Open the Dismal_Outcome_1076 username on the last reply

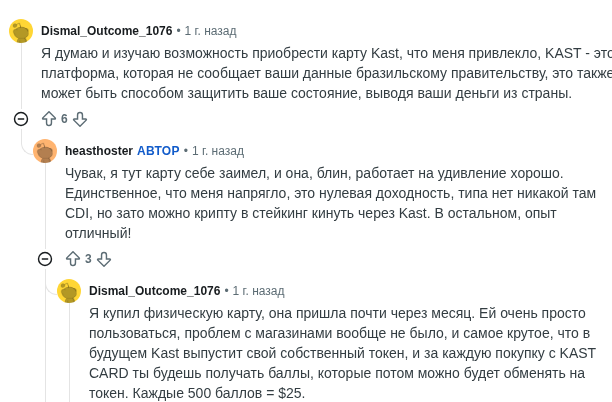click(x=154, y=291)
